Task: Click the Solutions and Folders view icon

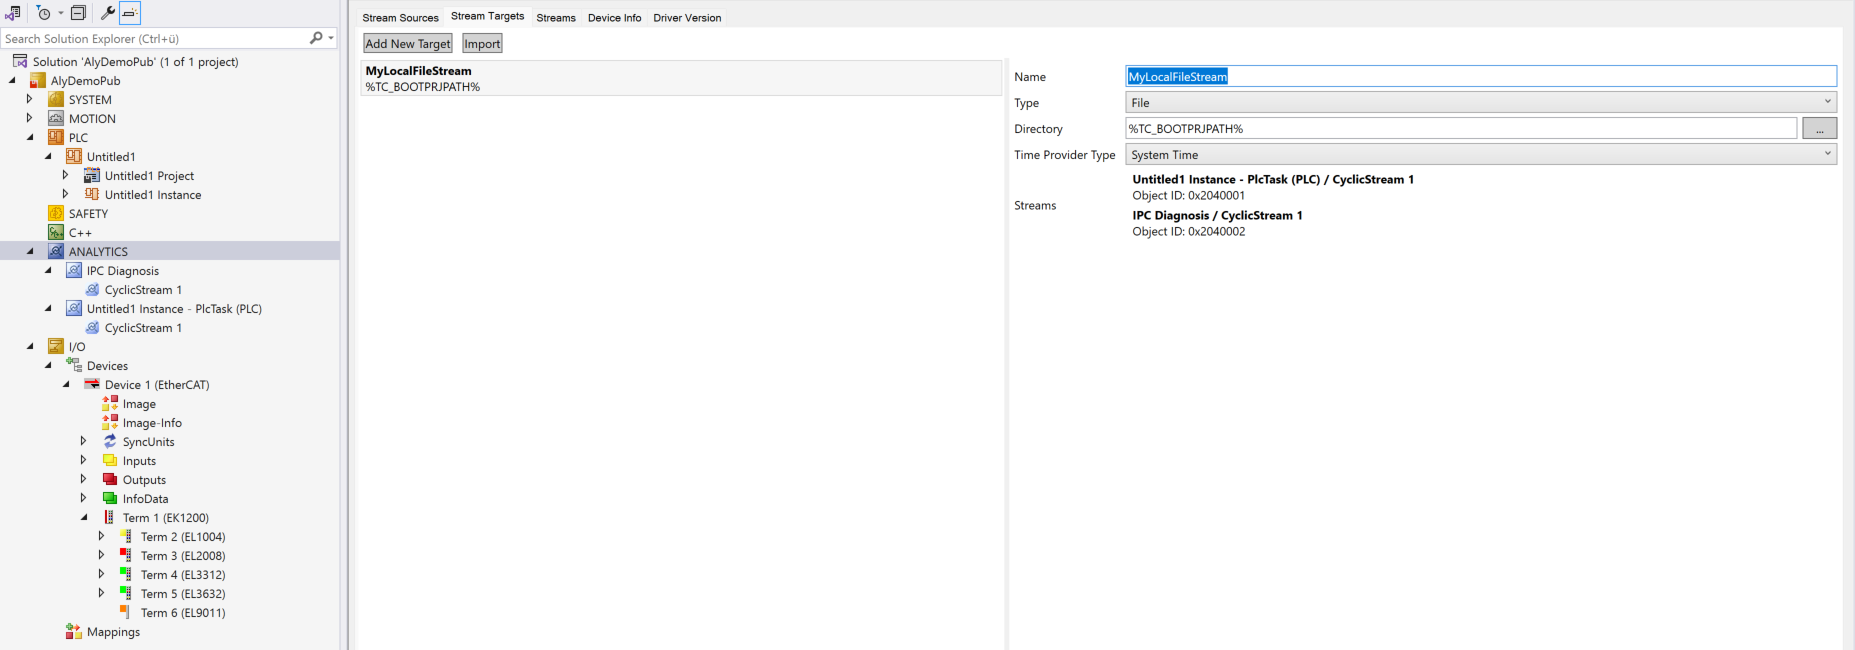Action: (13, 13)
